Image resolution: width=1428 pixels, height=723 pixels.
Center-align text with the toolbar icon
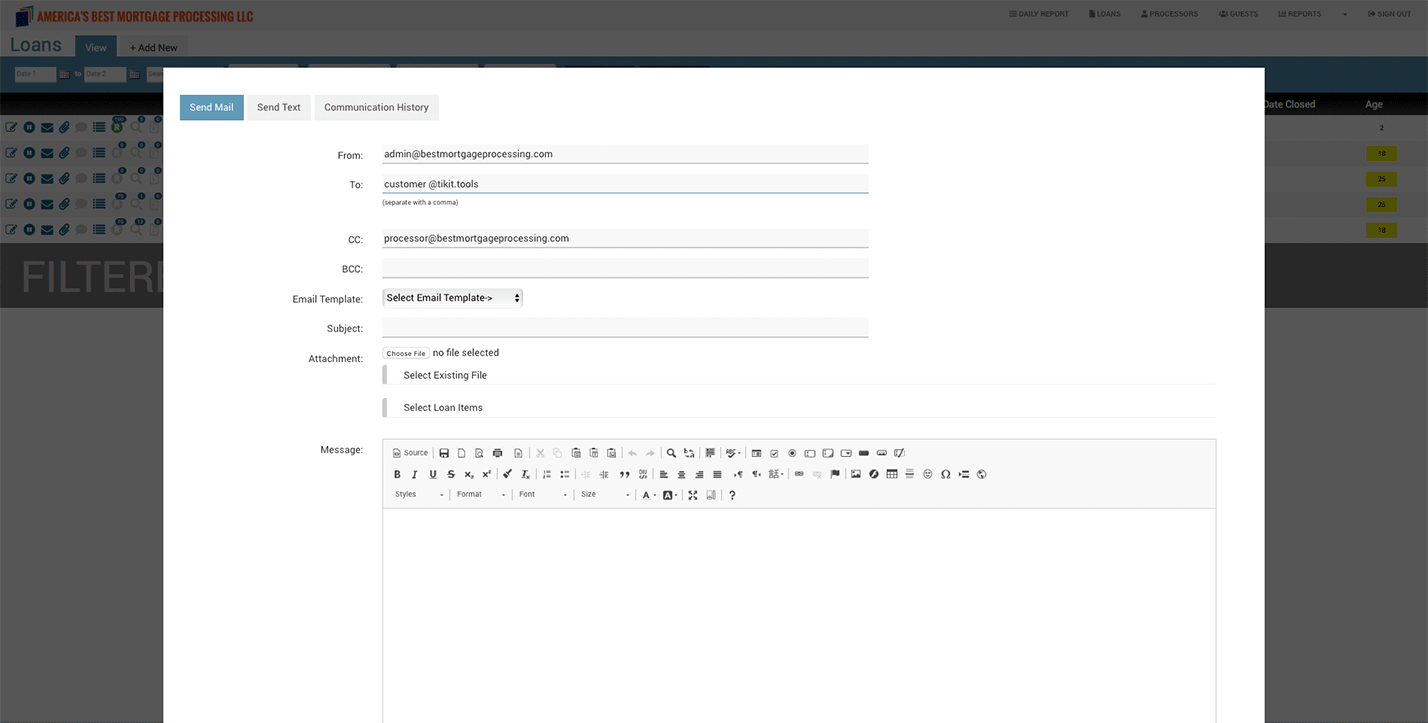(682, 474)
